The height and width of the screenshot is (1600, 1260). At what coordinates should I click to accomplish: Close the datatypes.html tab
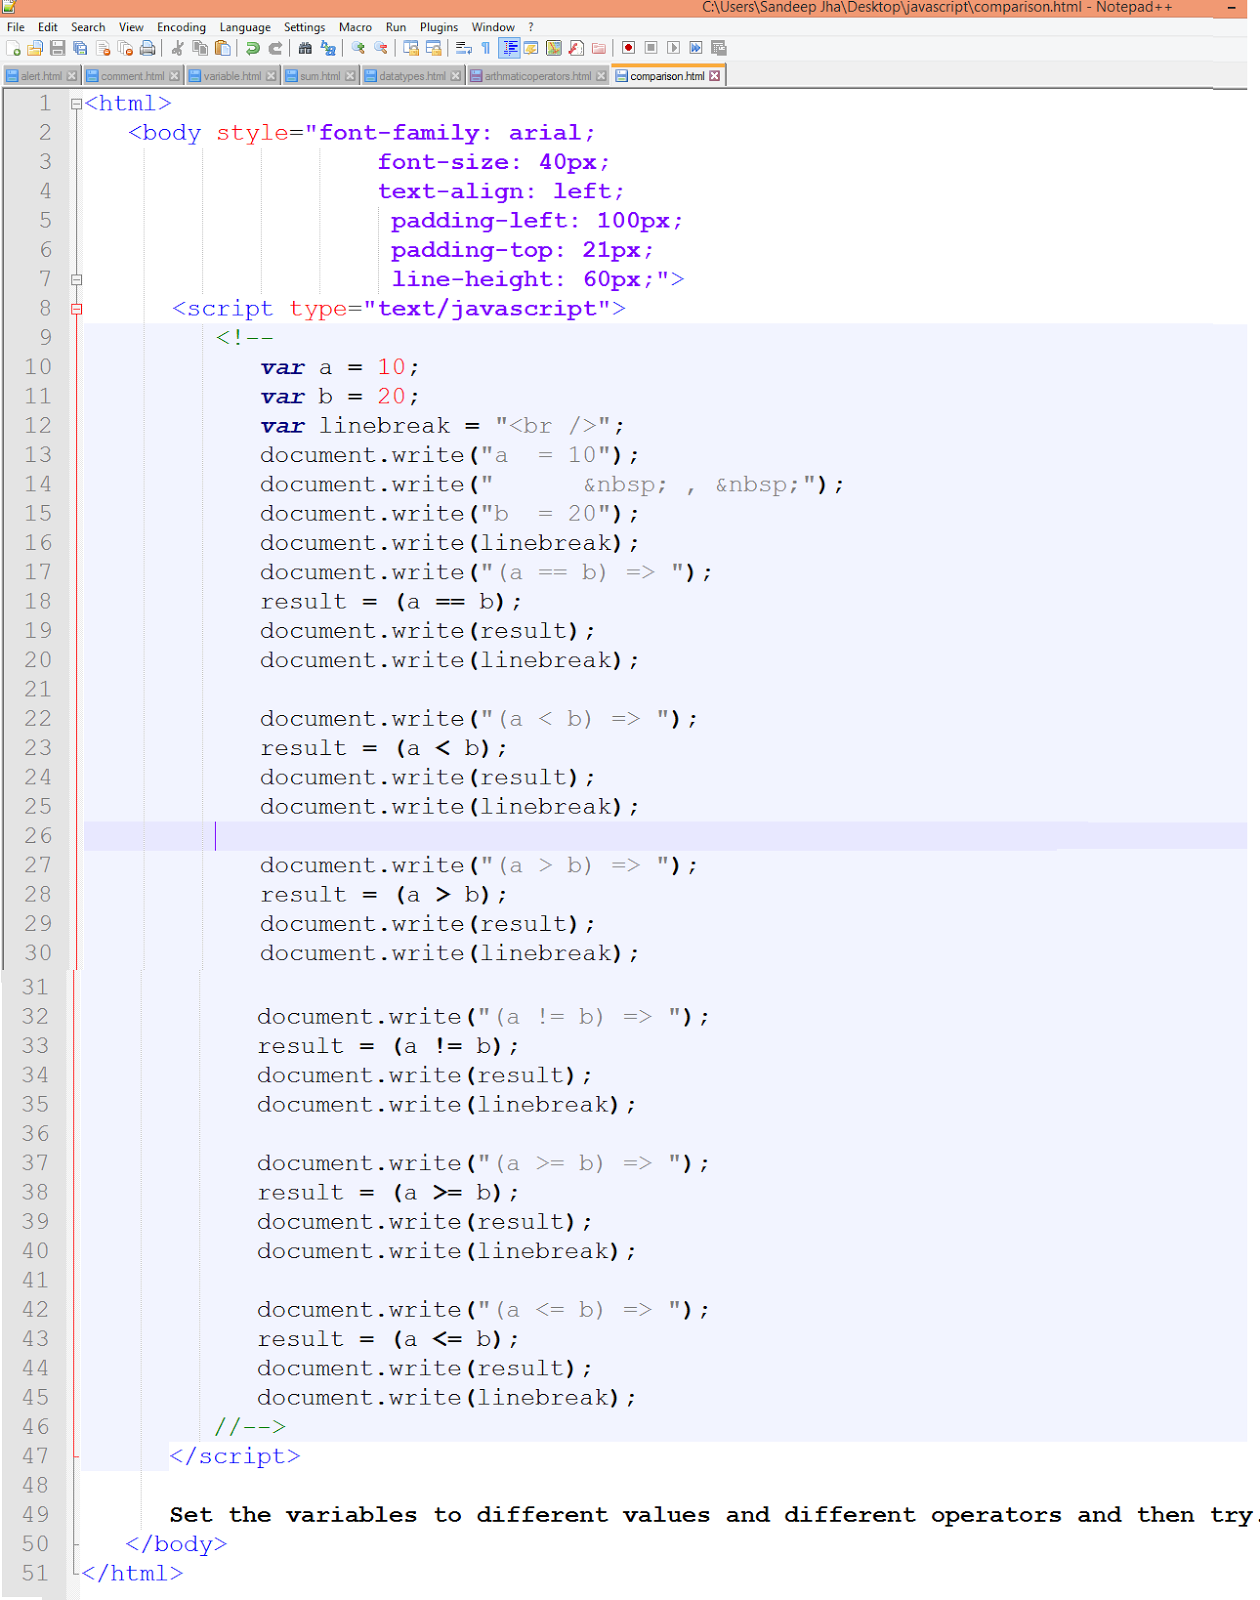coord(456,76)
